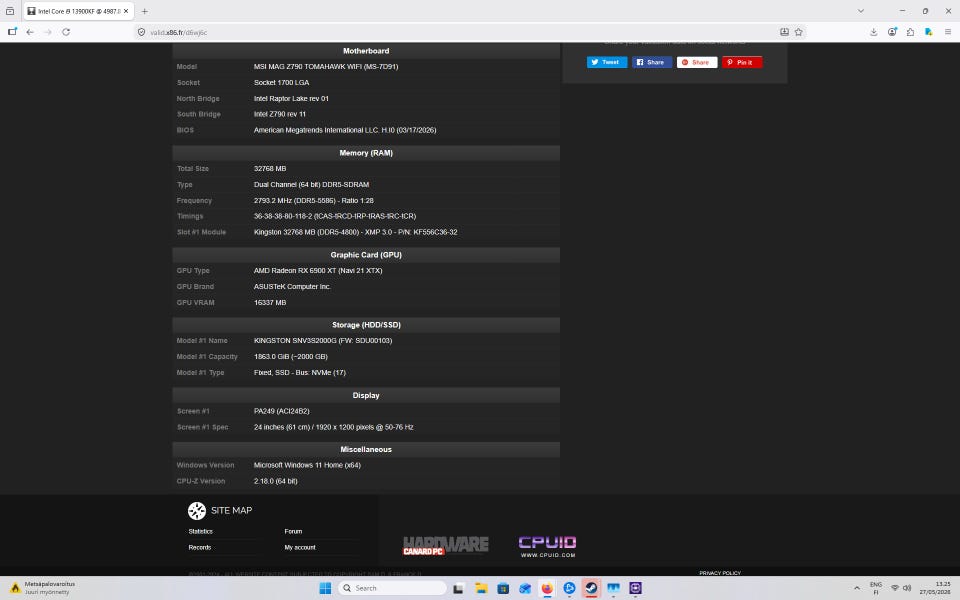The width and height of the screenshot is (960, 600).
Task: Expand the list all tabs chevron
Action: tap(861, 11)
